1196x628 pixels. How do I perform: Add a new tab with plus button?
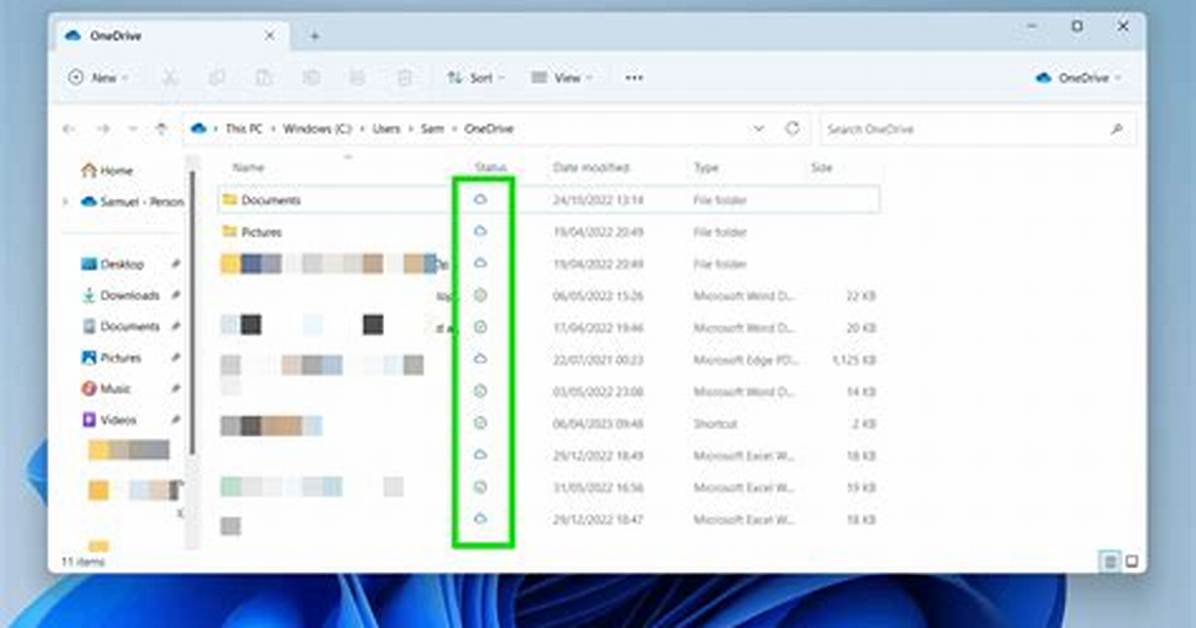(314, 36)
